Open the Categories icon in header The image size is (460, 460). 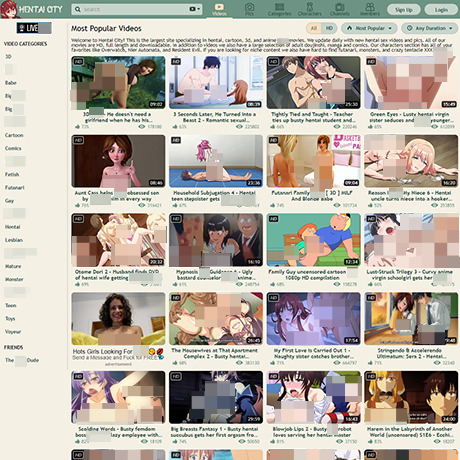coord(279,7)
